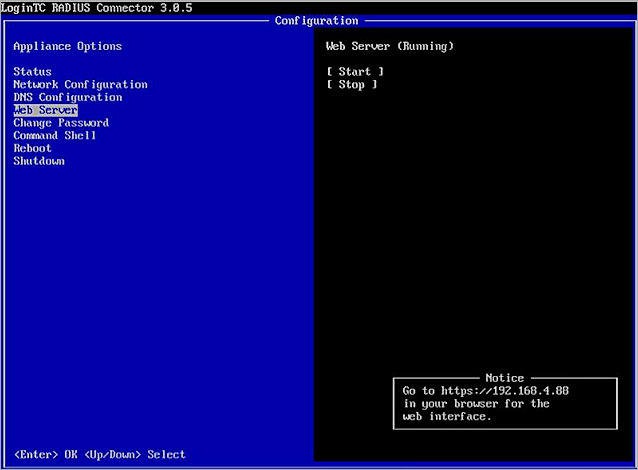Select the Reboot option
The height and width of the screenshot is (470, 638).
tap(33, 148)
